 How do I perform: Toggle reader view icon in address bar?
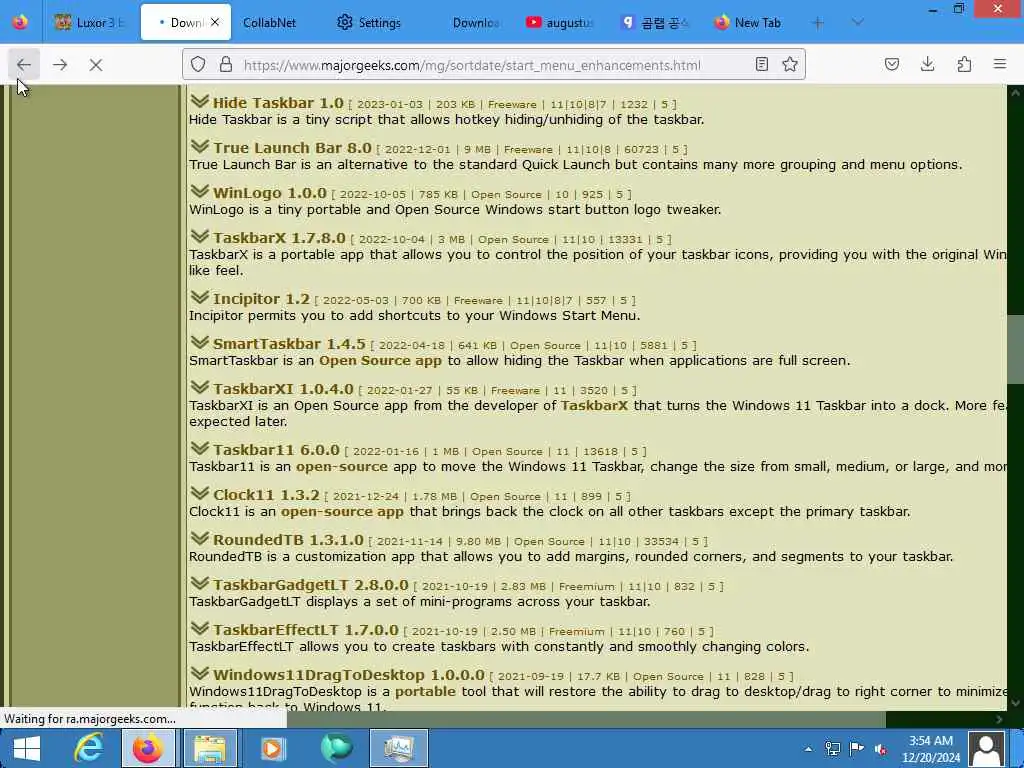click(x=761, y=64)
